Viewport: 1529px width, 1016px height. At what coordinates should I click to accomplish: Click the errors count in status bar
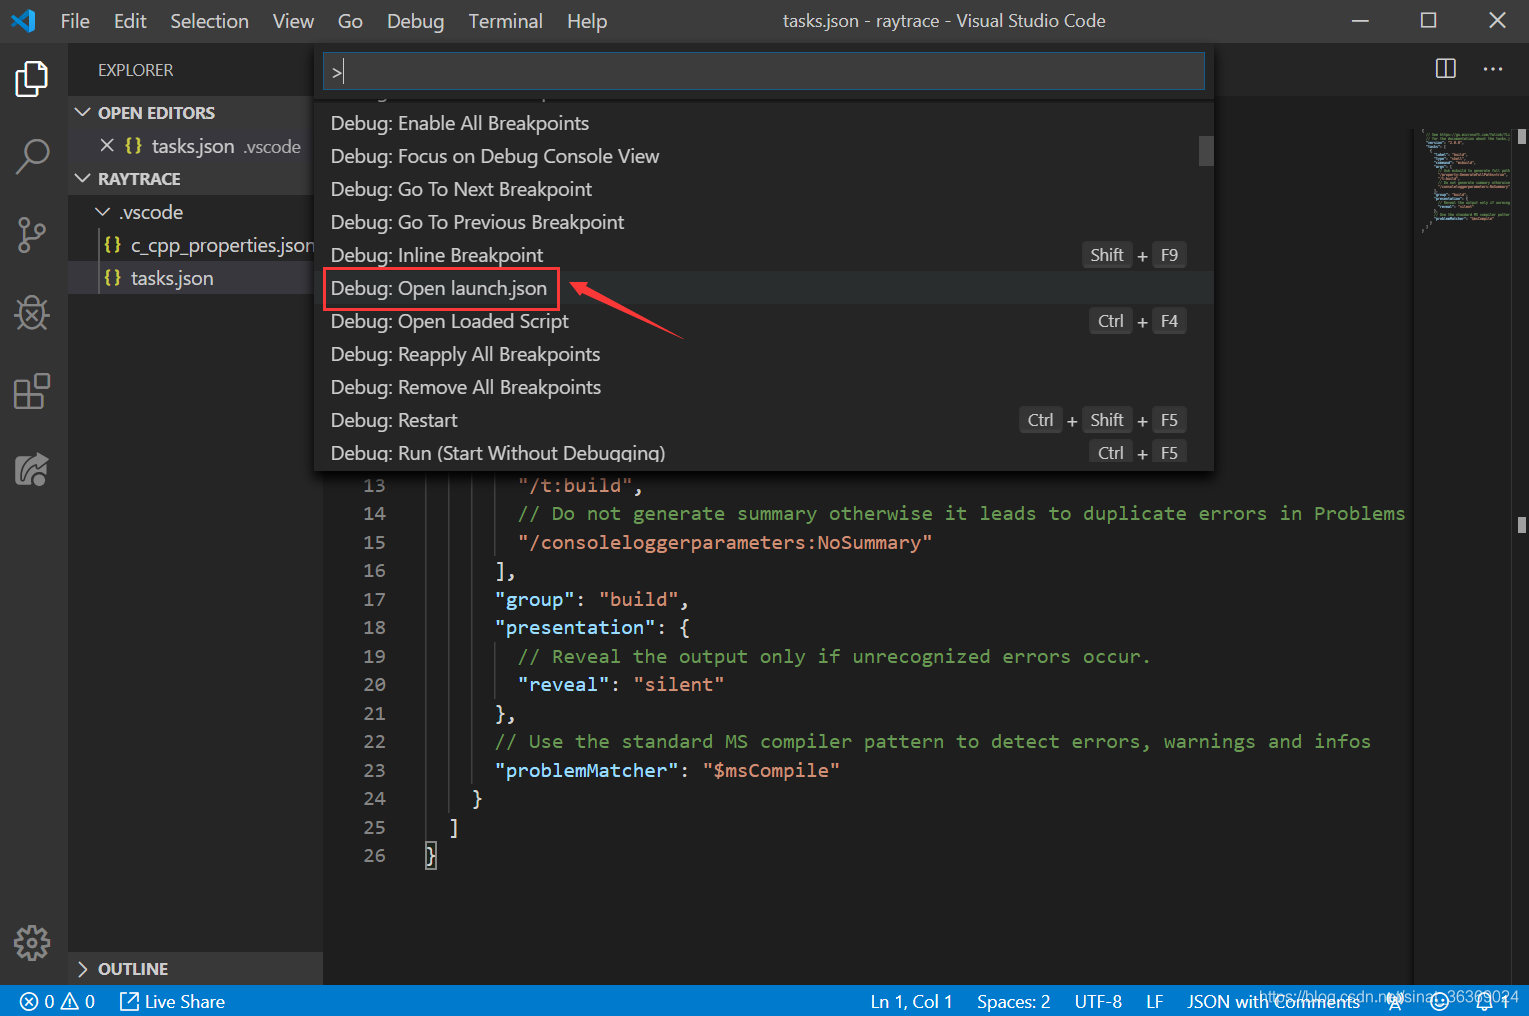click(37, 1002)
